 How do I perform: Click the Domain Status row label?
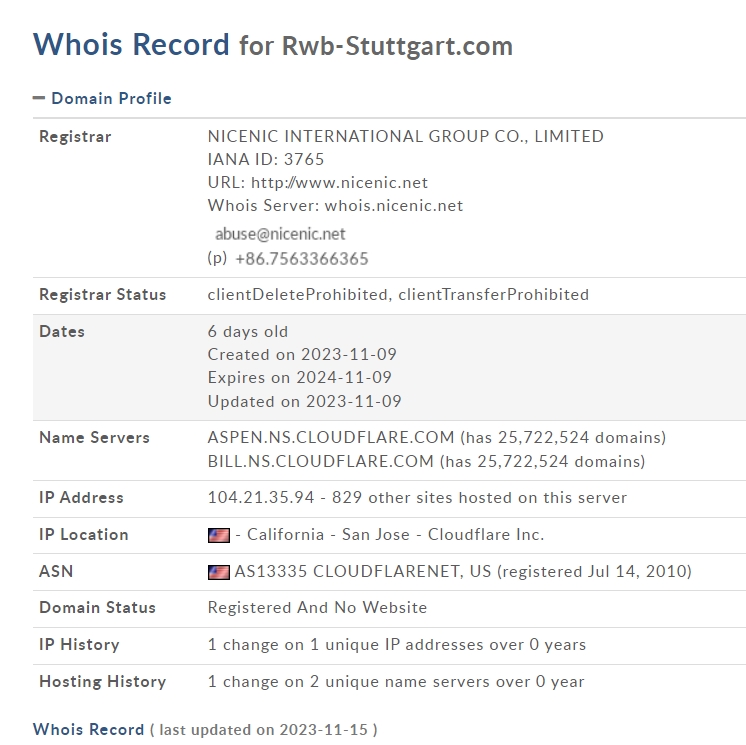point(98,608)
